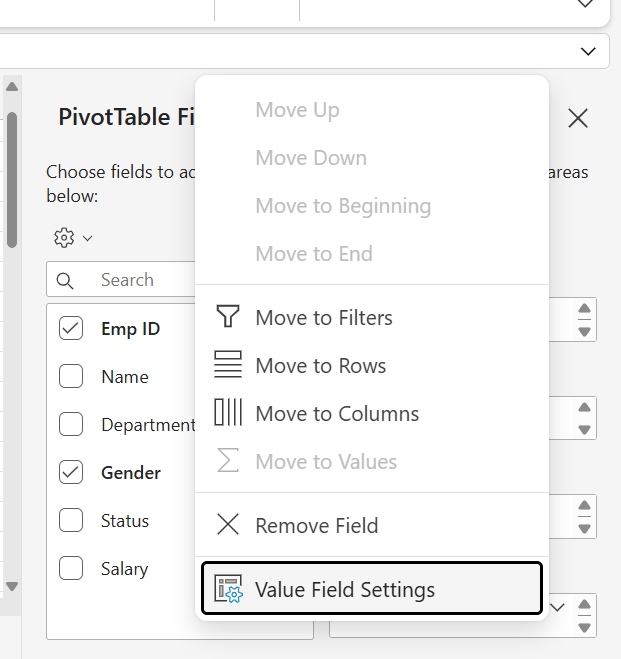
Task: Choose Value Field Settings from menu
Action: coord(345,590)
